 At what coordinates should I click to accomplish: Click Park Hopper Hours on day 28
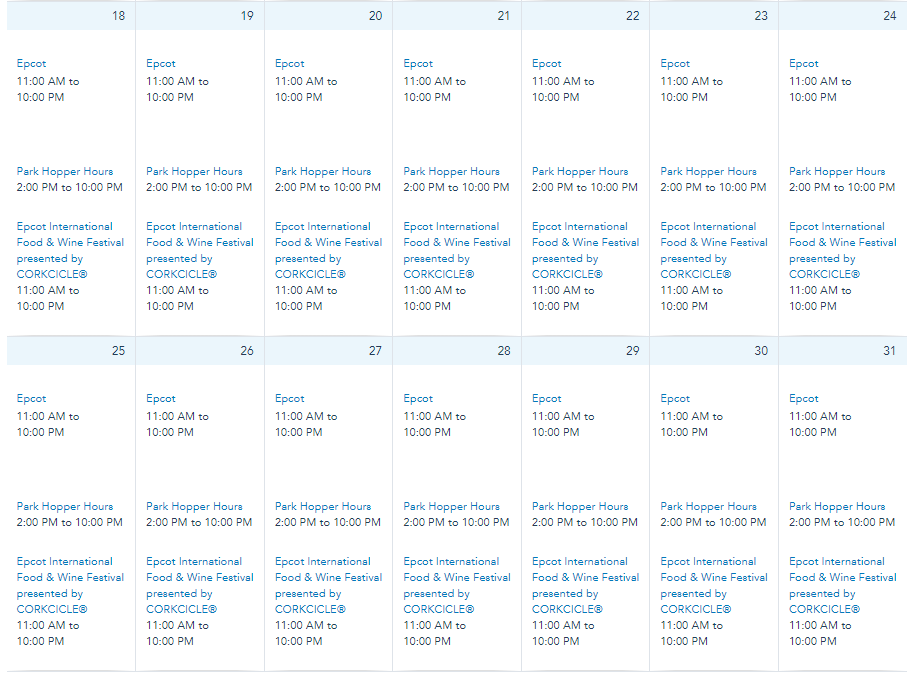451,506
